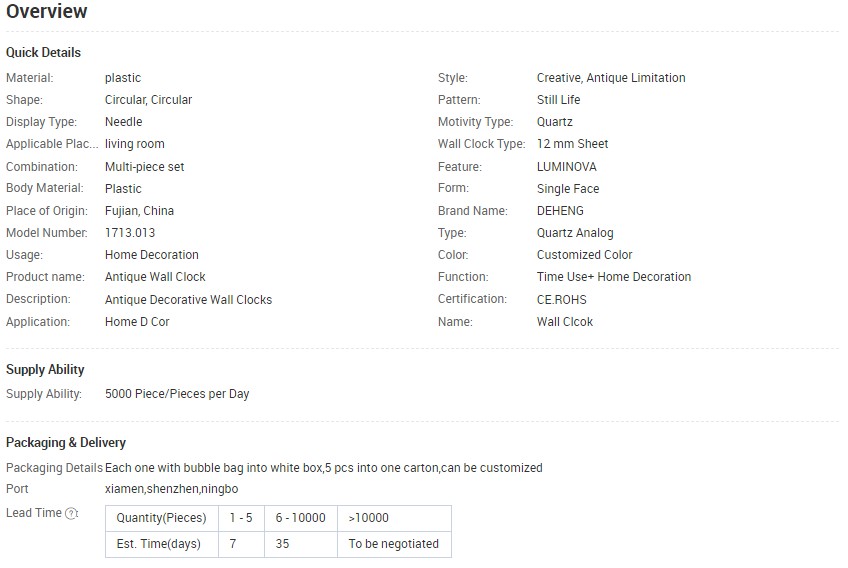Select the Overview heading
This screenshot has height=568, width=848.
(x=47, y=11)
